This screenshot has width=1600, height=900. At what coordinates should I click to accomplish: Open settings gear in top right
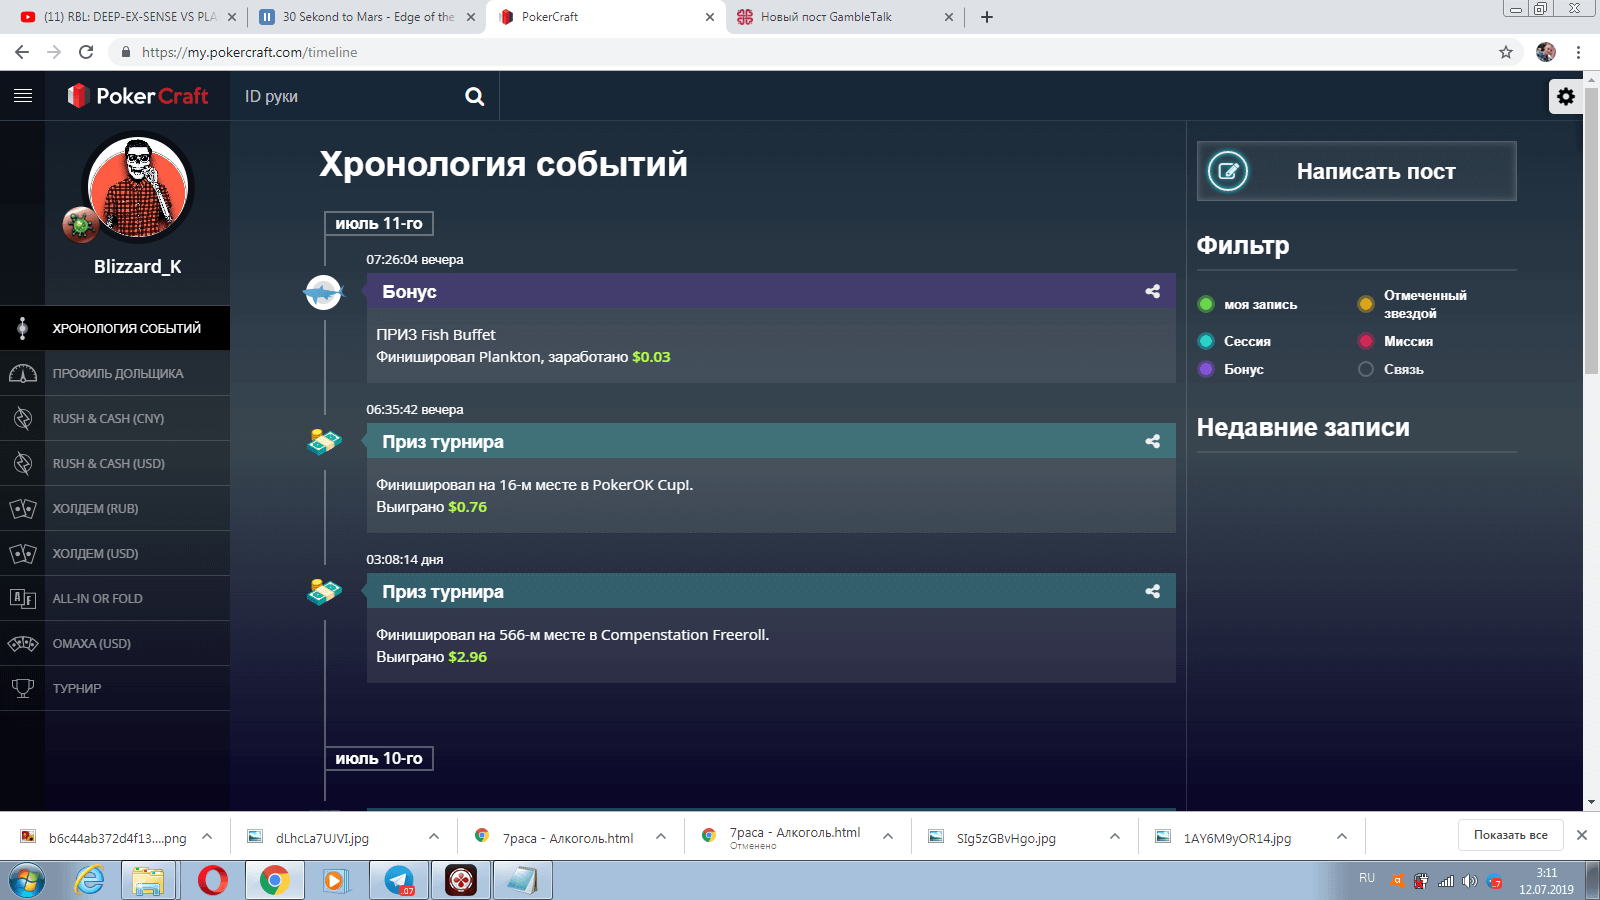(1566, 96)
